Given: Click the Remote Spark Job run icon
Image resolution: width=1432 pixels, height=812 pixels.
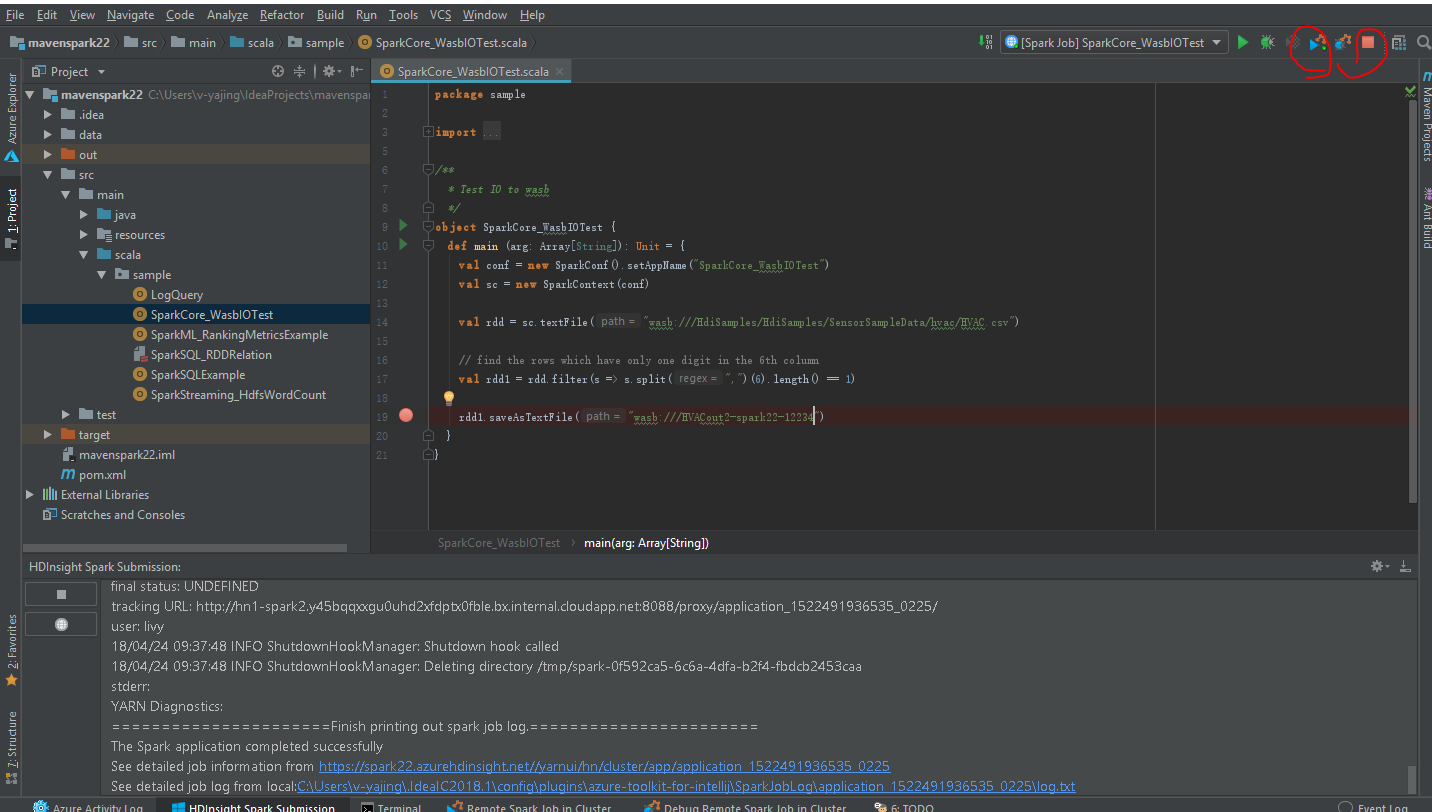Looking at the screenshot, I should (x=1317, y=43).
